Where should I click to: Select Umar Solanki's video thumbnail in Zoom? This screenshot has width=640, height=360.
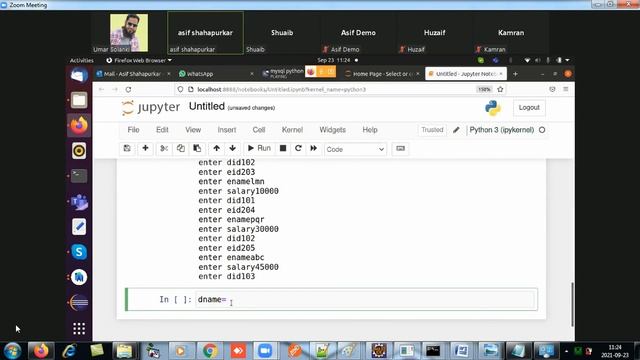click(129, 33)
